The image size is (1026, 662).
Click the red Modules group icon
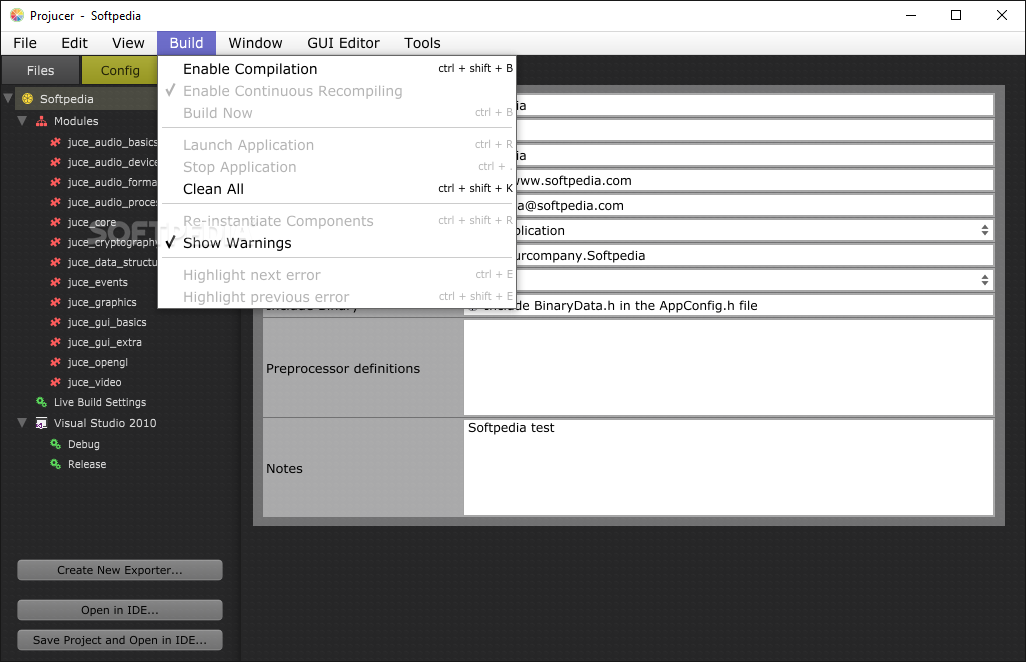(41, 121)
